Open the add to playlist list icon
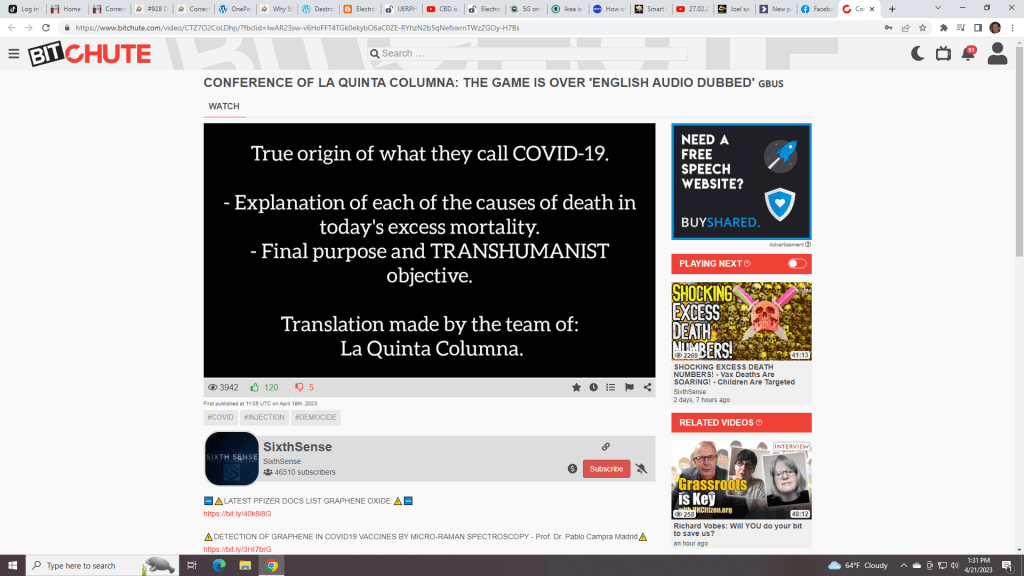 (611, 387)
